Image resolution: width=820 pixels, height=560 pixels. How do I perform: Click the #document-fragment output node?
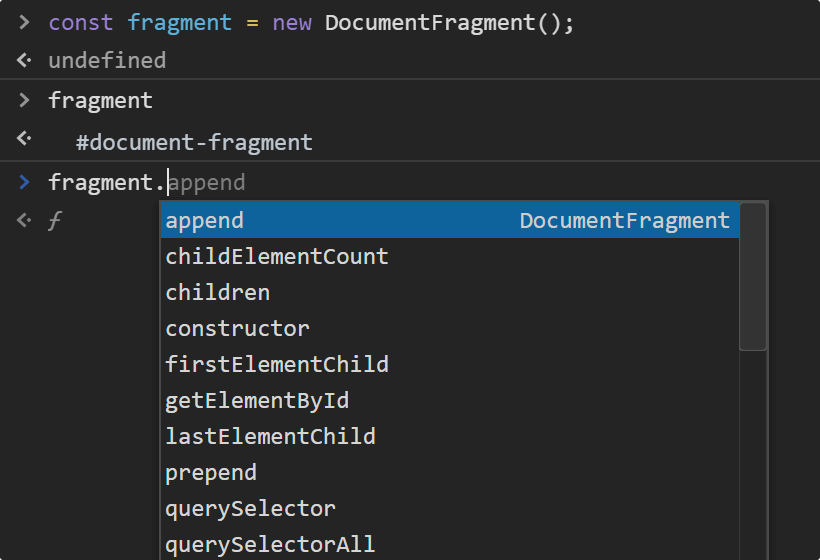pos(195,143)
